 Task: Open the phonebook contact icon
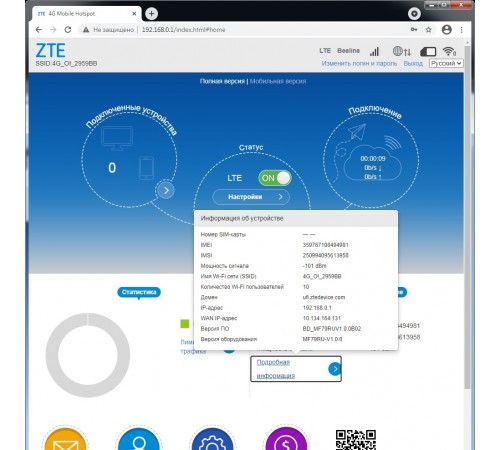[139, 438]
